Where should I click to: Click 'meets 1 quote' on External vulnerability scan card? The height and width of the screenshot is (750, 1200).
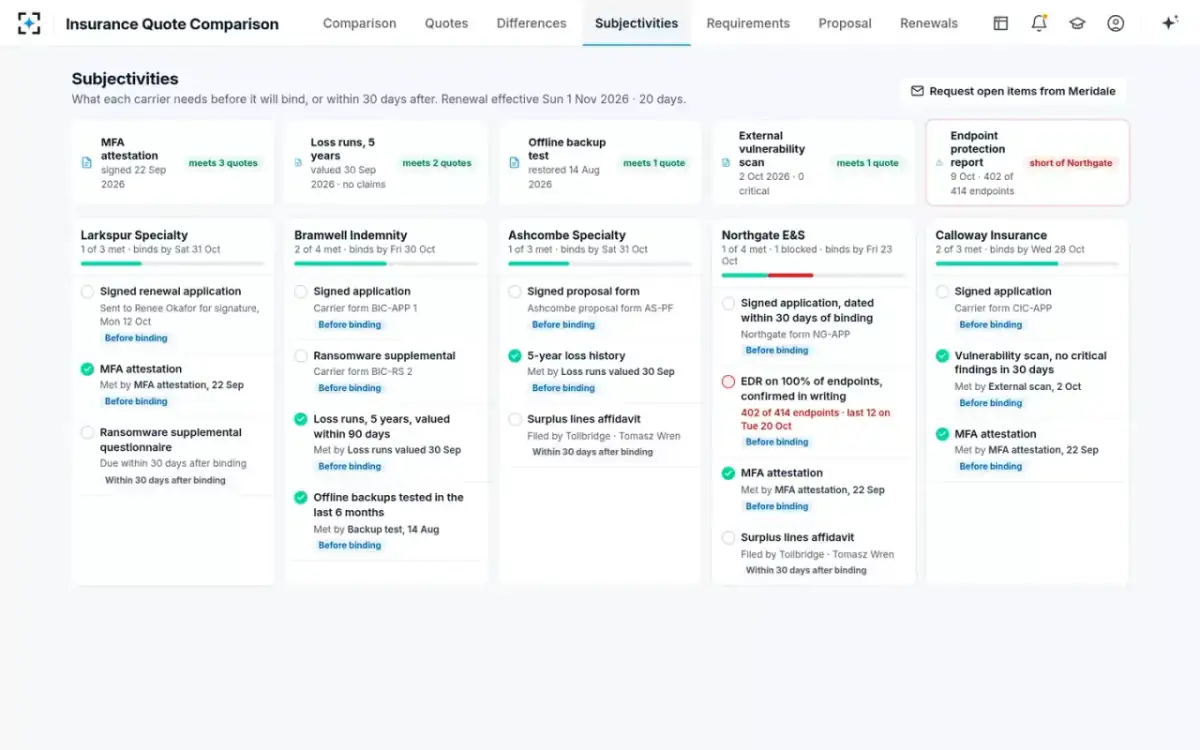pyautogui.click(x=868, y=163)
